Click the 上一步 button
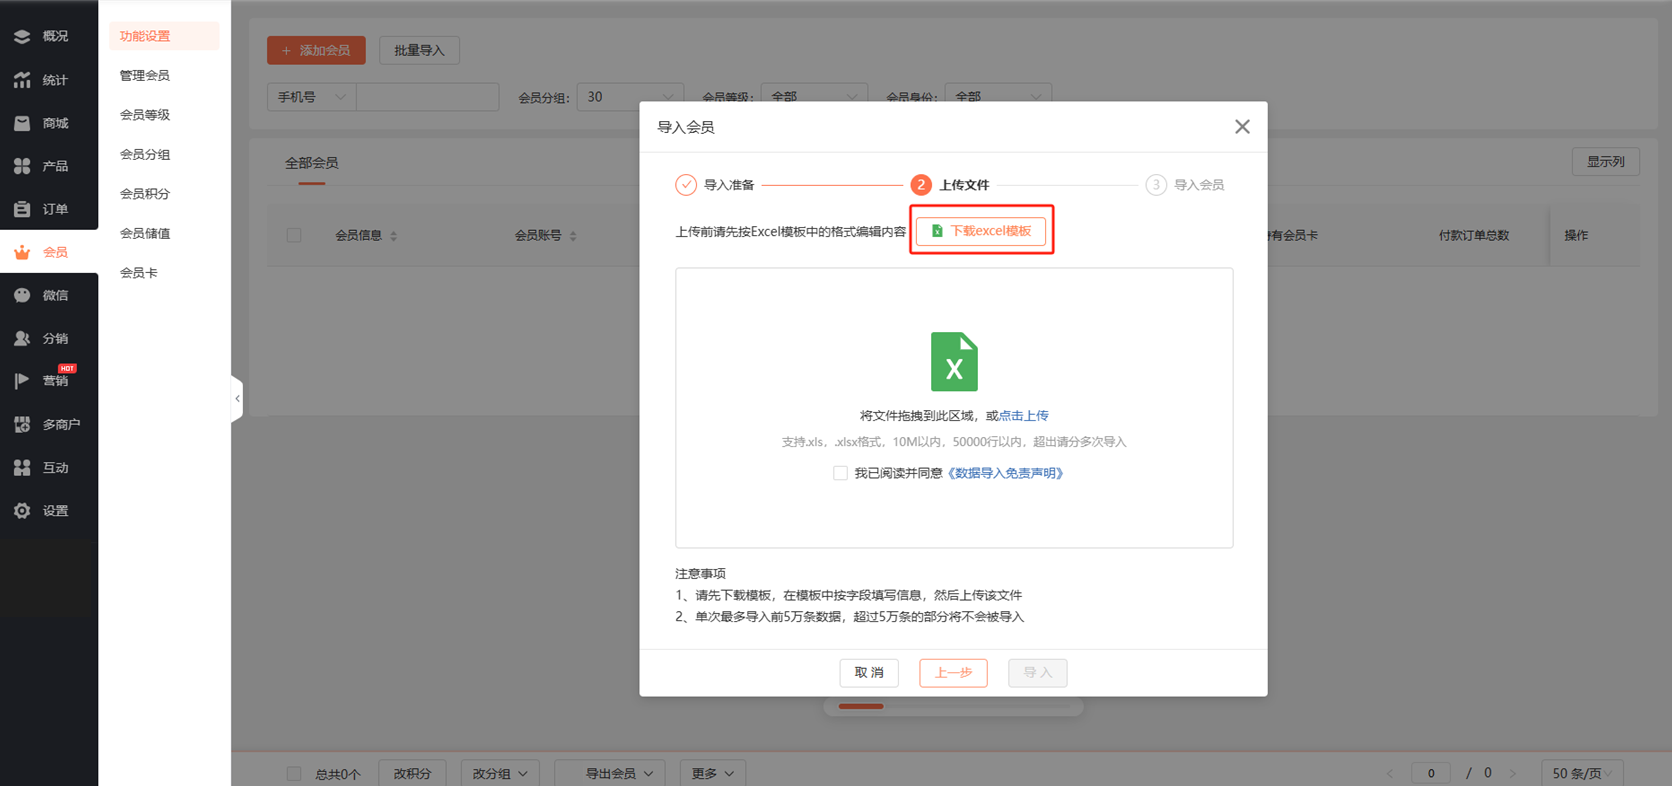Image resolution: width=1672 pixels, height=786 pixels. pyautogui.click(x=953, y=673)
